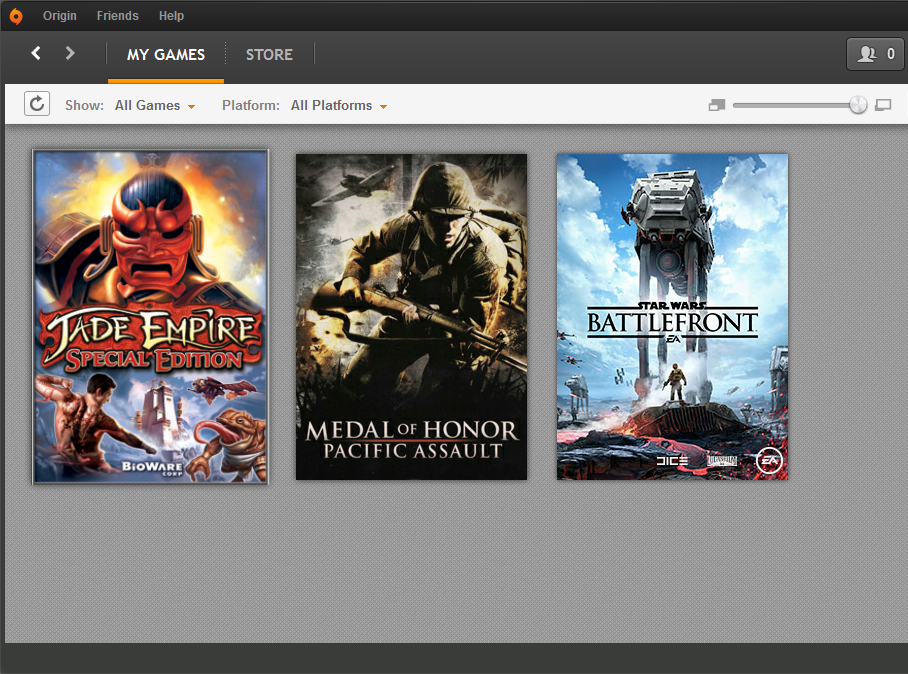
Task: Open the friends list counter button
Action: (875, 54)
